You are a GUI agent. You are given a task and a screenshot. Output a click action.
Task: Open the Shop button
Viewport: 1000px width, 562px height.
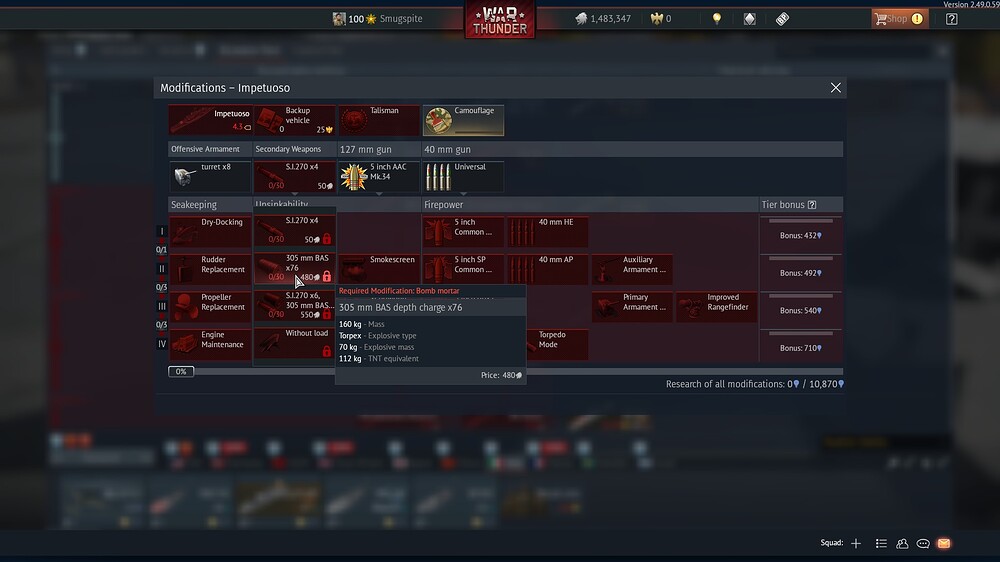pos(899,18)
